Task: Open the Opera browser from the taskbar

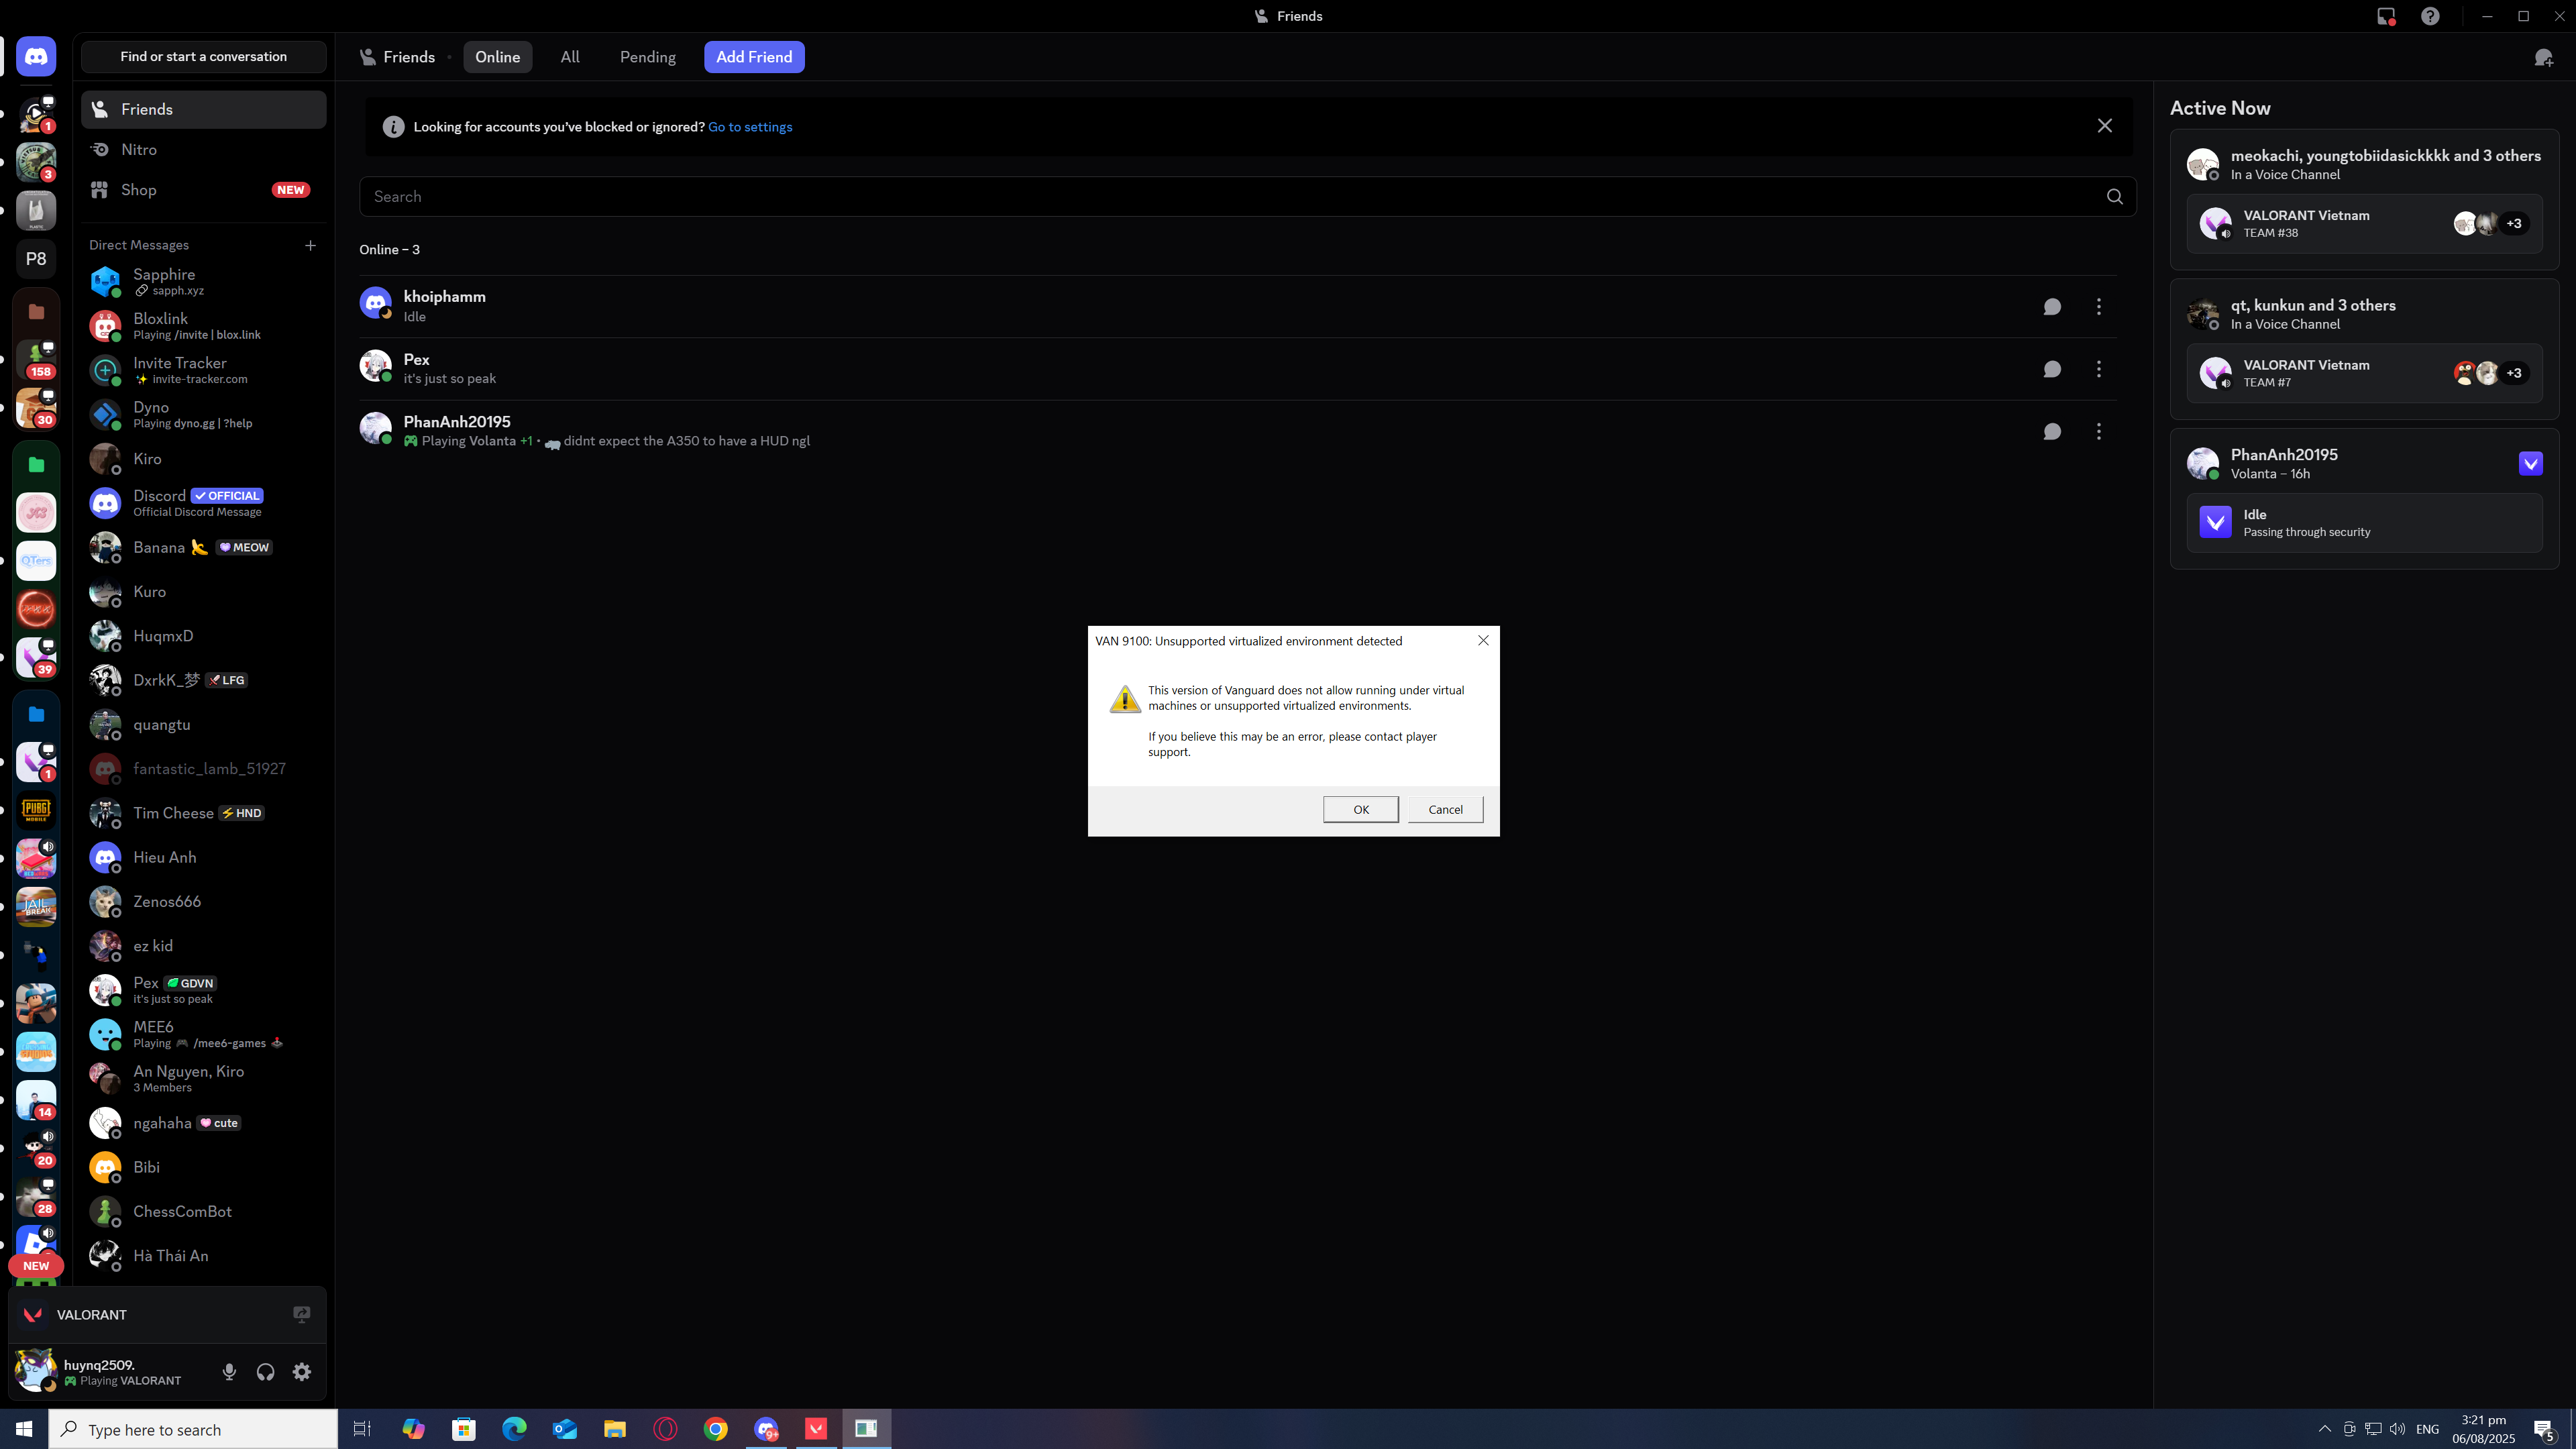Action: [665, 1429]
